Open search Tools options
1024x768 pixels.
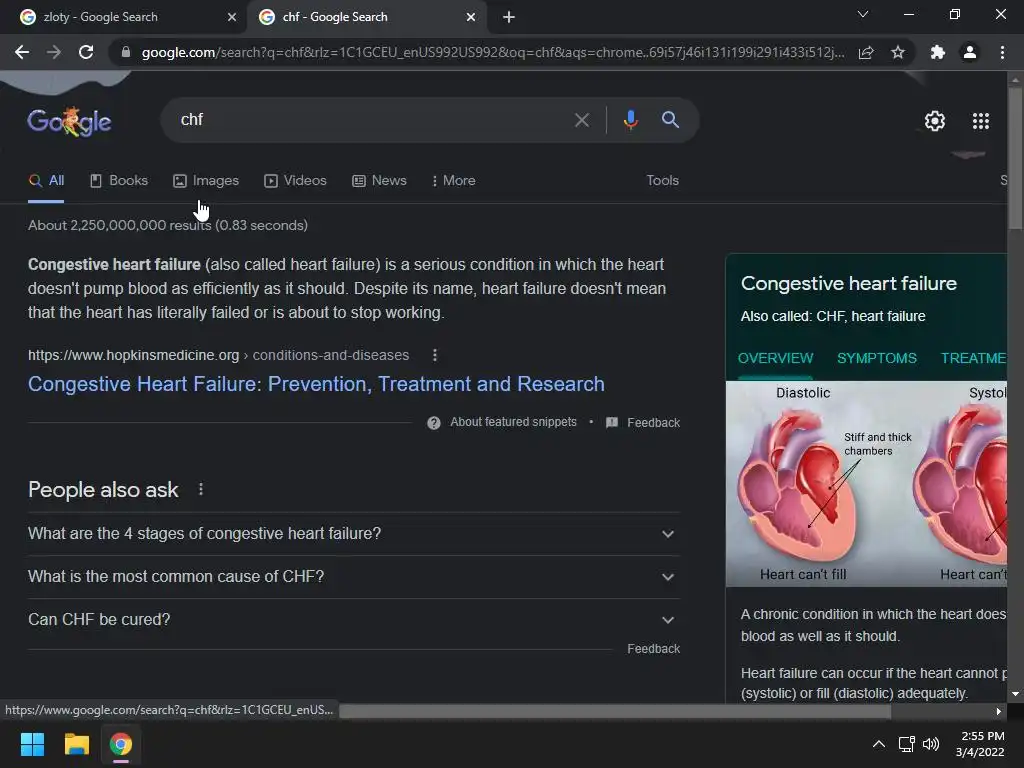(662, 181)
